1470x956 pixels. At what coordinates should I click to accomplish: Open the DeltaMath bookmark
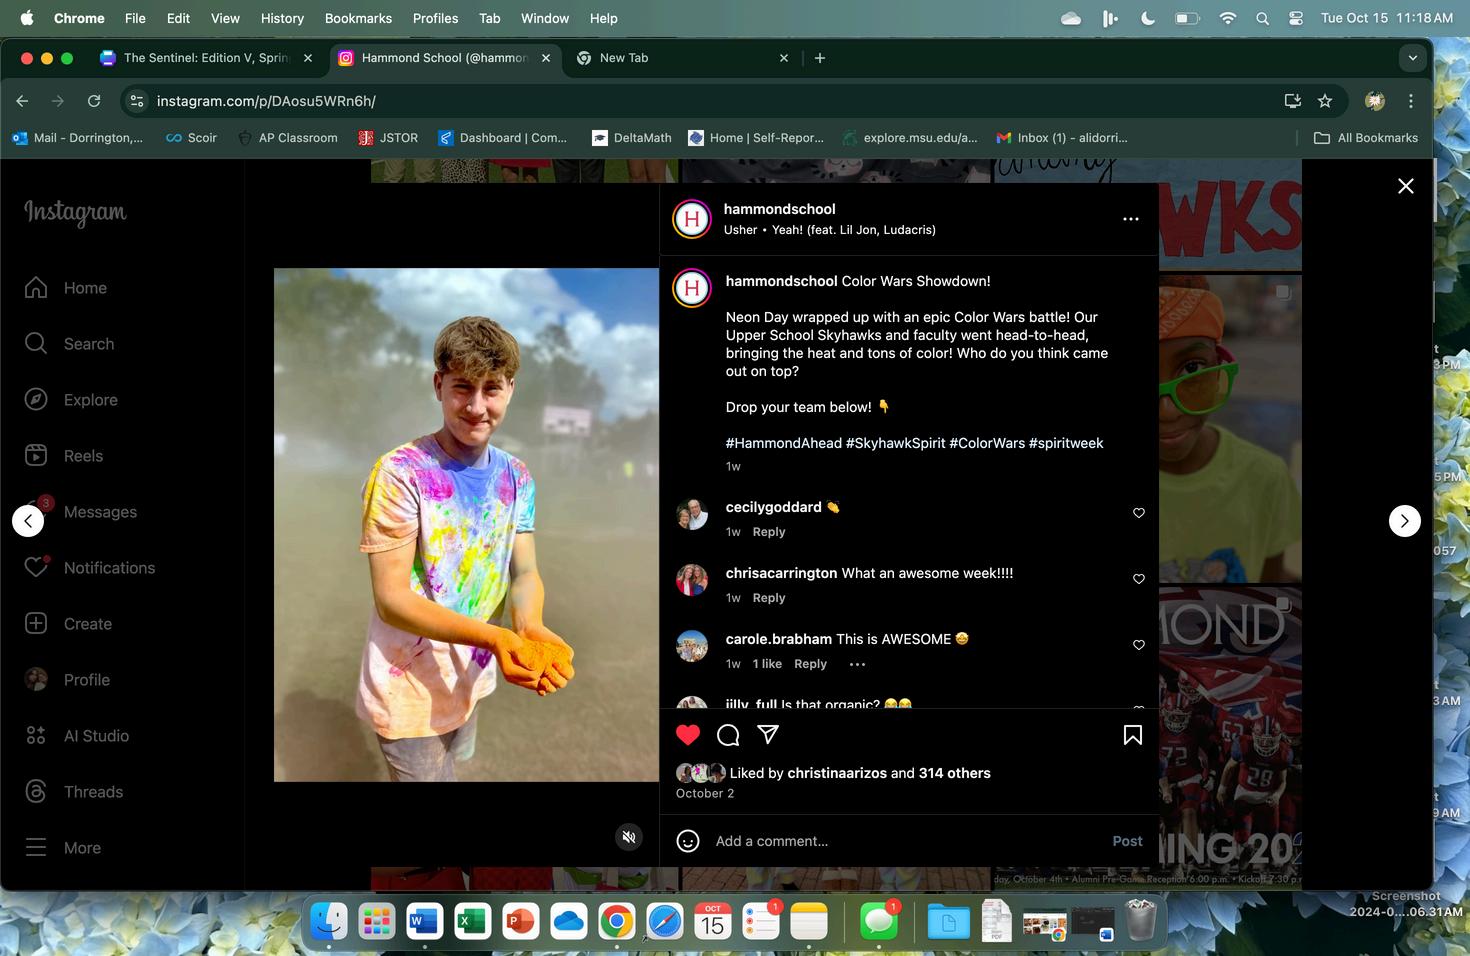tap(631, 138)
